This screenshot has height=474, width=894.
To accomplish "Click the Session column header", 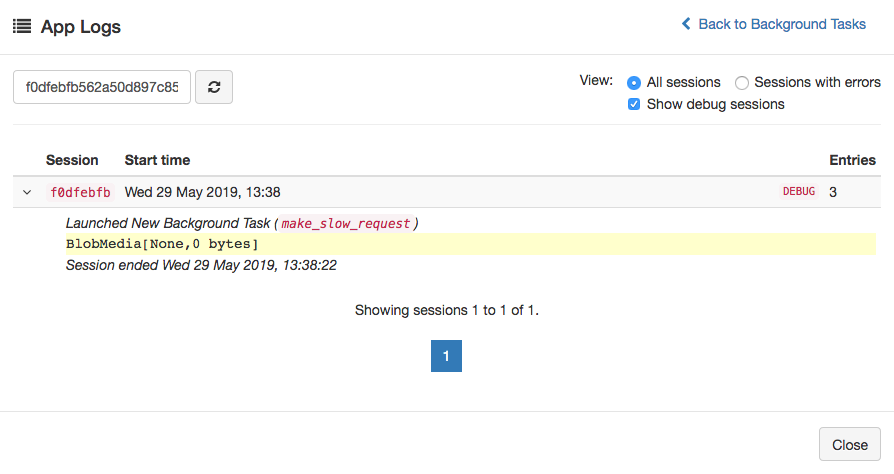I will 72,160.
